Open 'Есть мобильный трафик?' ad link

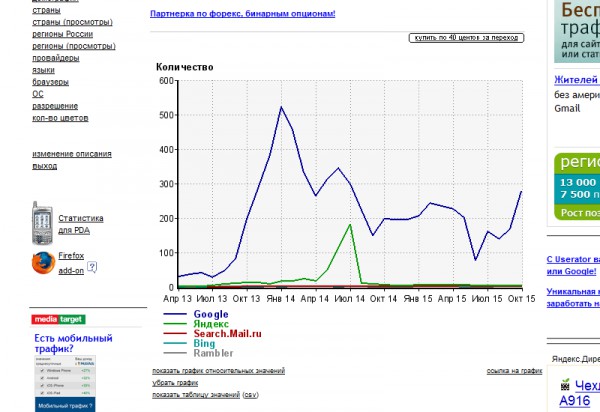click(x=73, y=343)
